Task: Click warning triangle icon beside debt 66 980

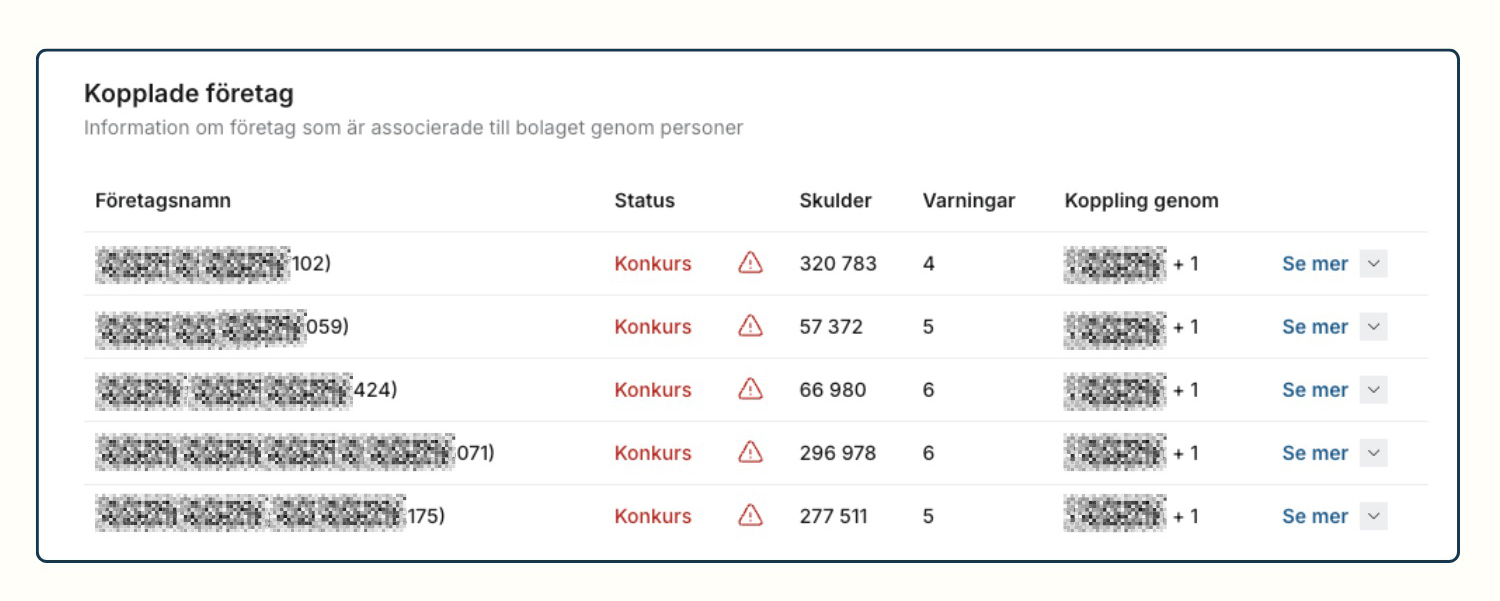Action: (x=750, y=389)
